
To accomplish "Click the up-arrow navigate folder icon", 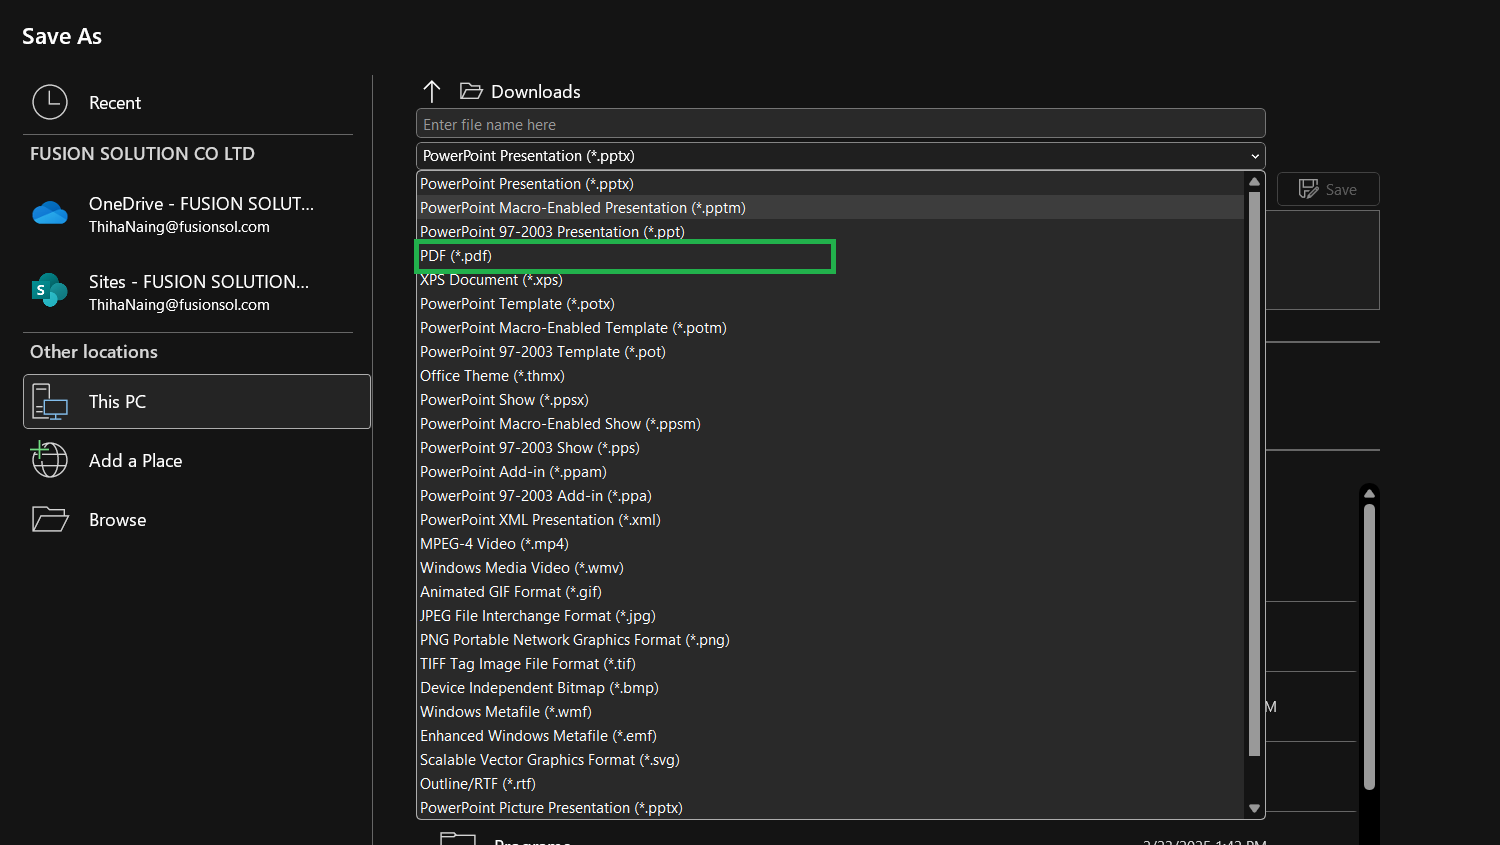I will pos(432,92).
